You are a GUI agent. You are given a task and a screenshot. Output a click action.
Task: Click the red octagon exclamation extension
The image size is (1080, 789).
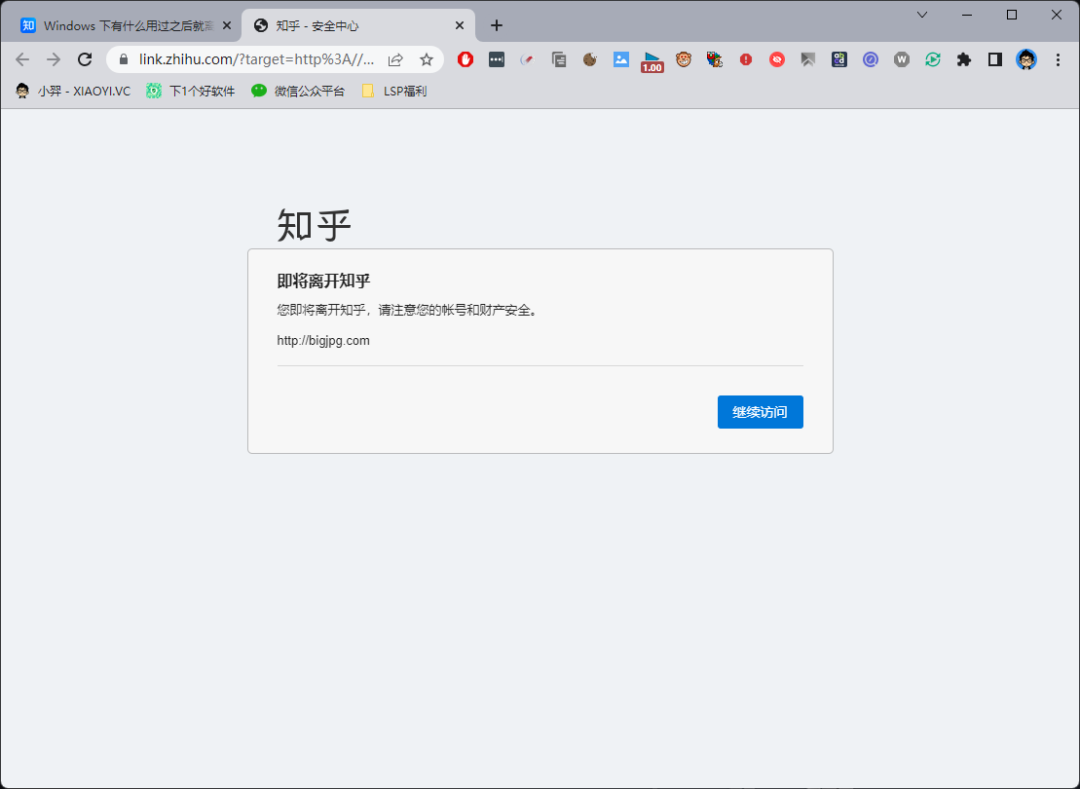click(746, 60)
